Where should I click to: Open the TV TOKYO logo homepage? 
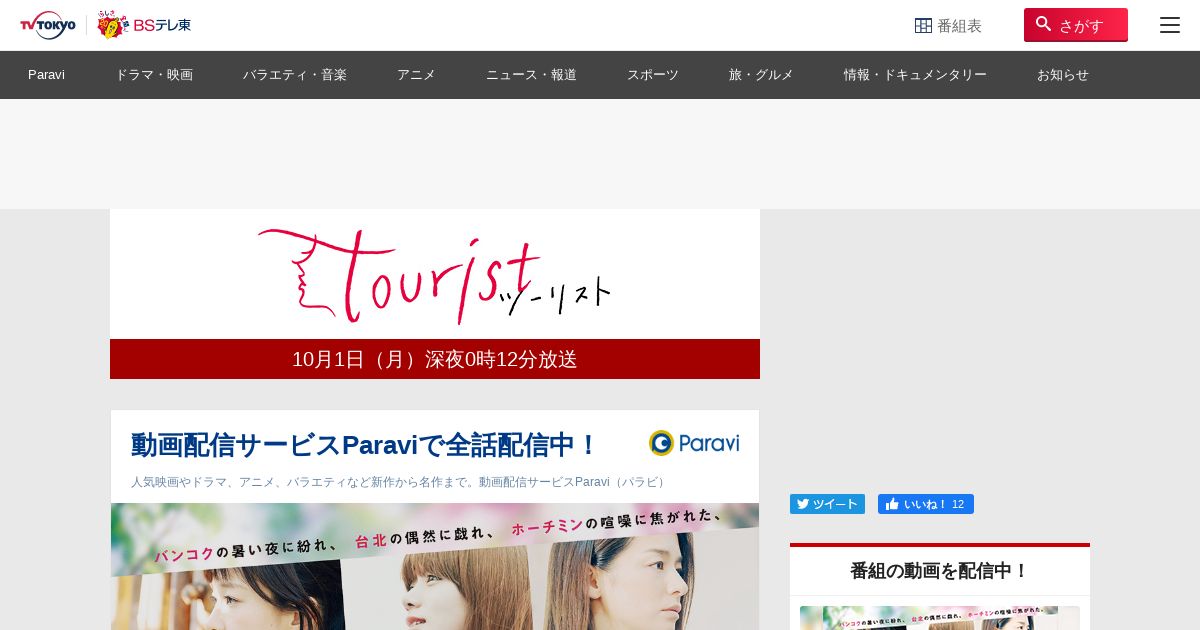[x=47, y=25]
